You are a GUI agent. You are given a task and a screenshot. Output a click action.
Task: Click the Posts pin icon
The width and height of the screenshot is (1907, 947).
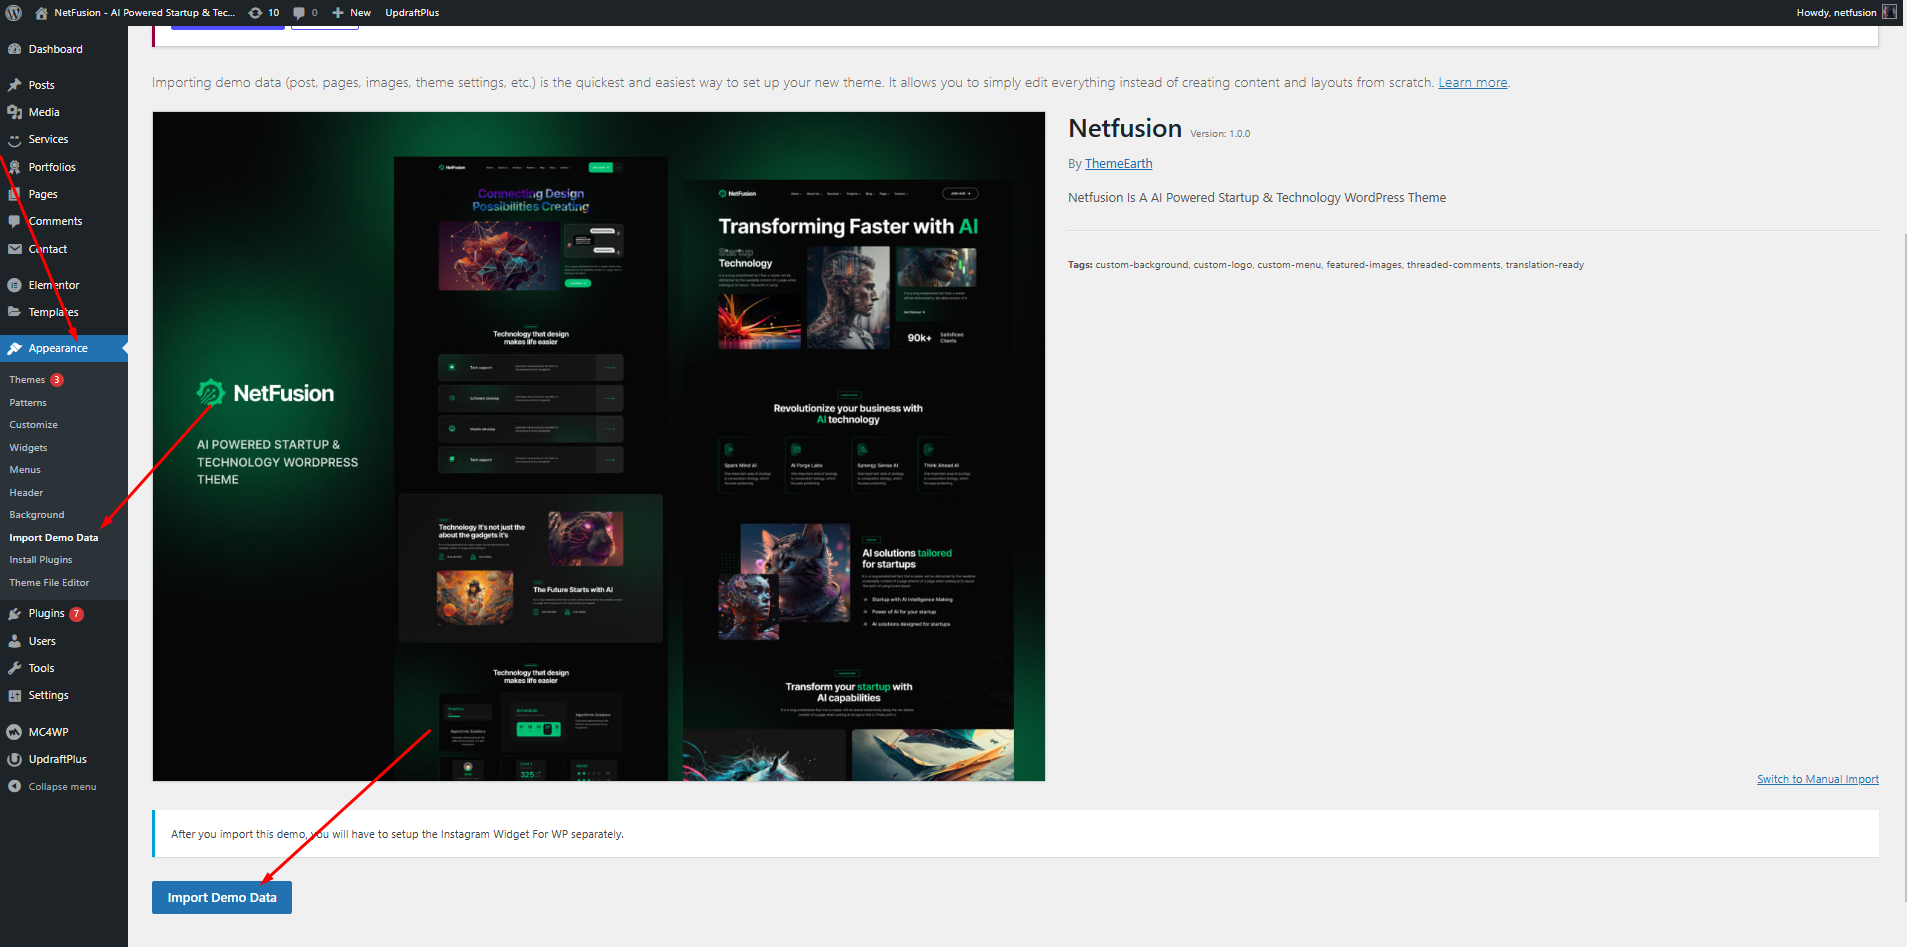point(14,85)
